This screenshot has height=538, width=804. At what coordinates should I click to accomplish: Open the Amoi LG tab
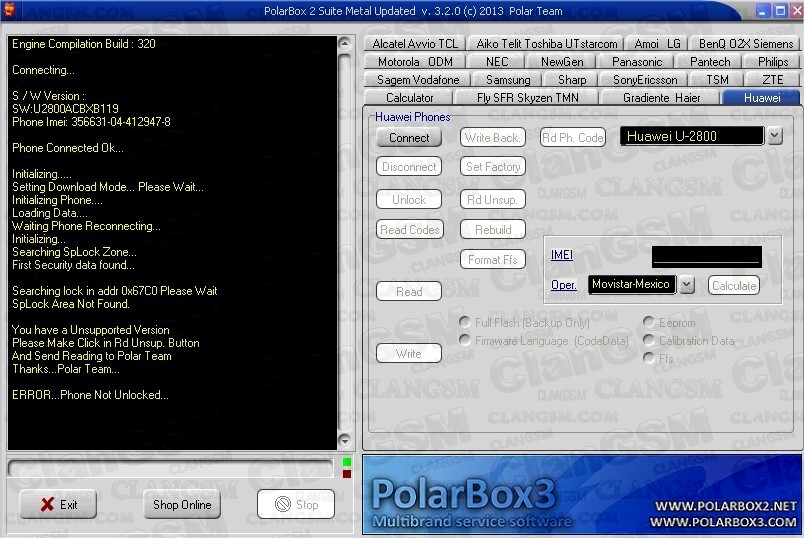pyautogui.click(x=657, y=44)
